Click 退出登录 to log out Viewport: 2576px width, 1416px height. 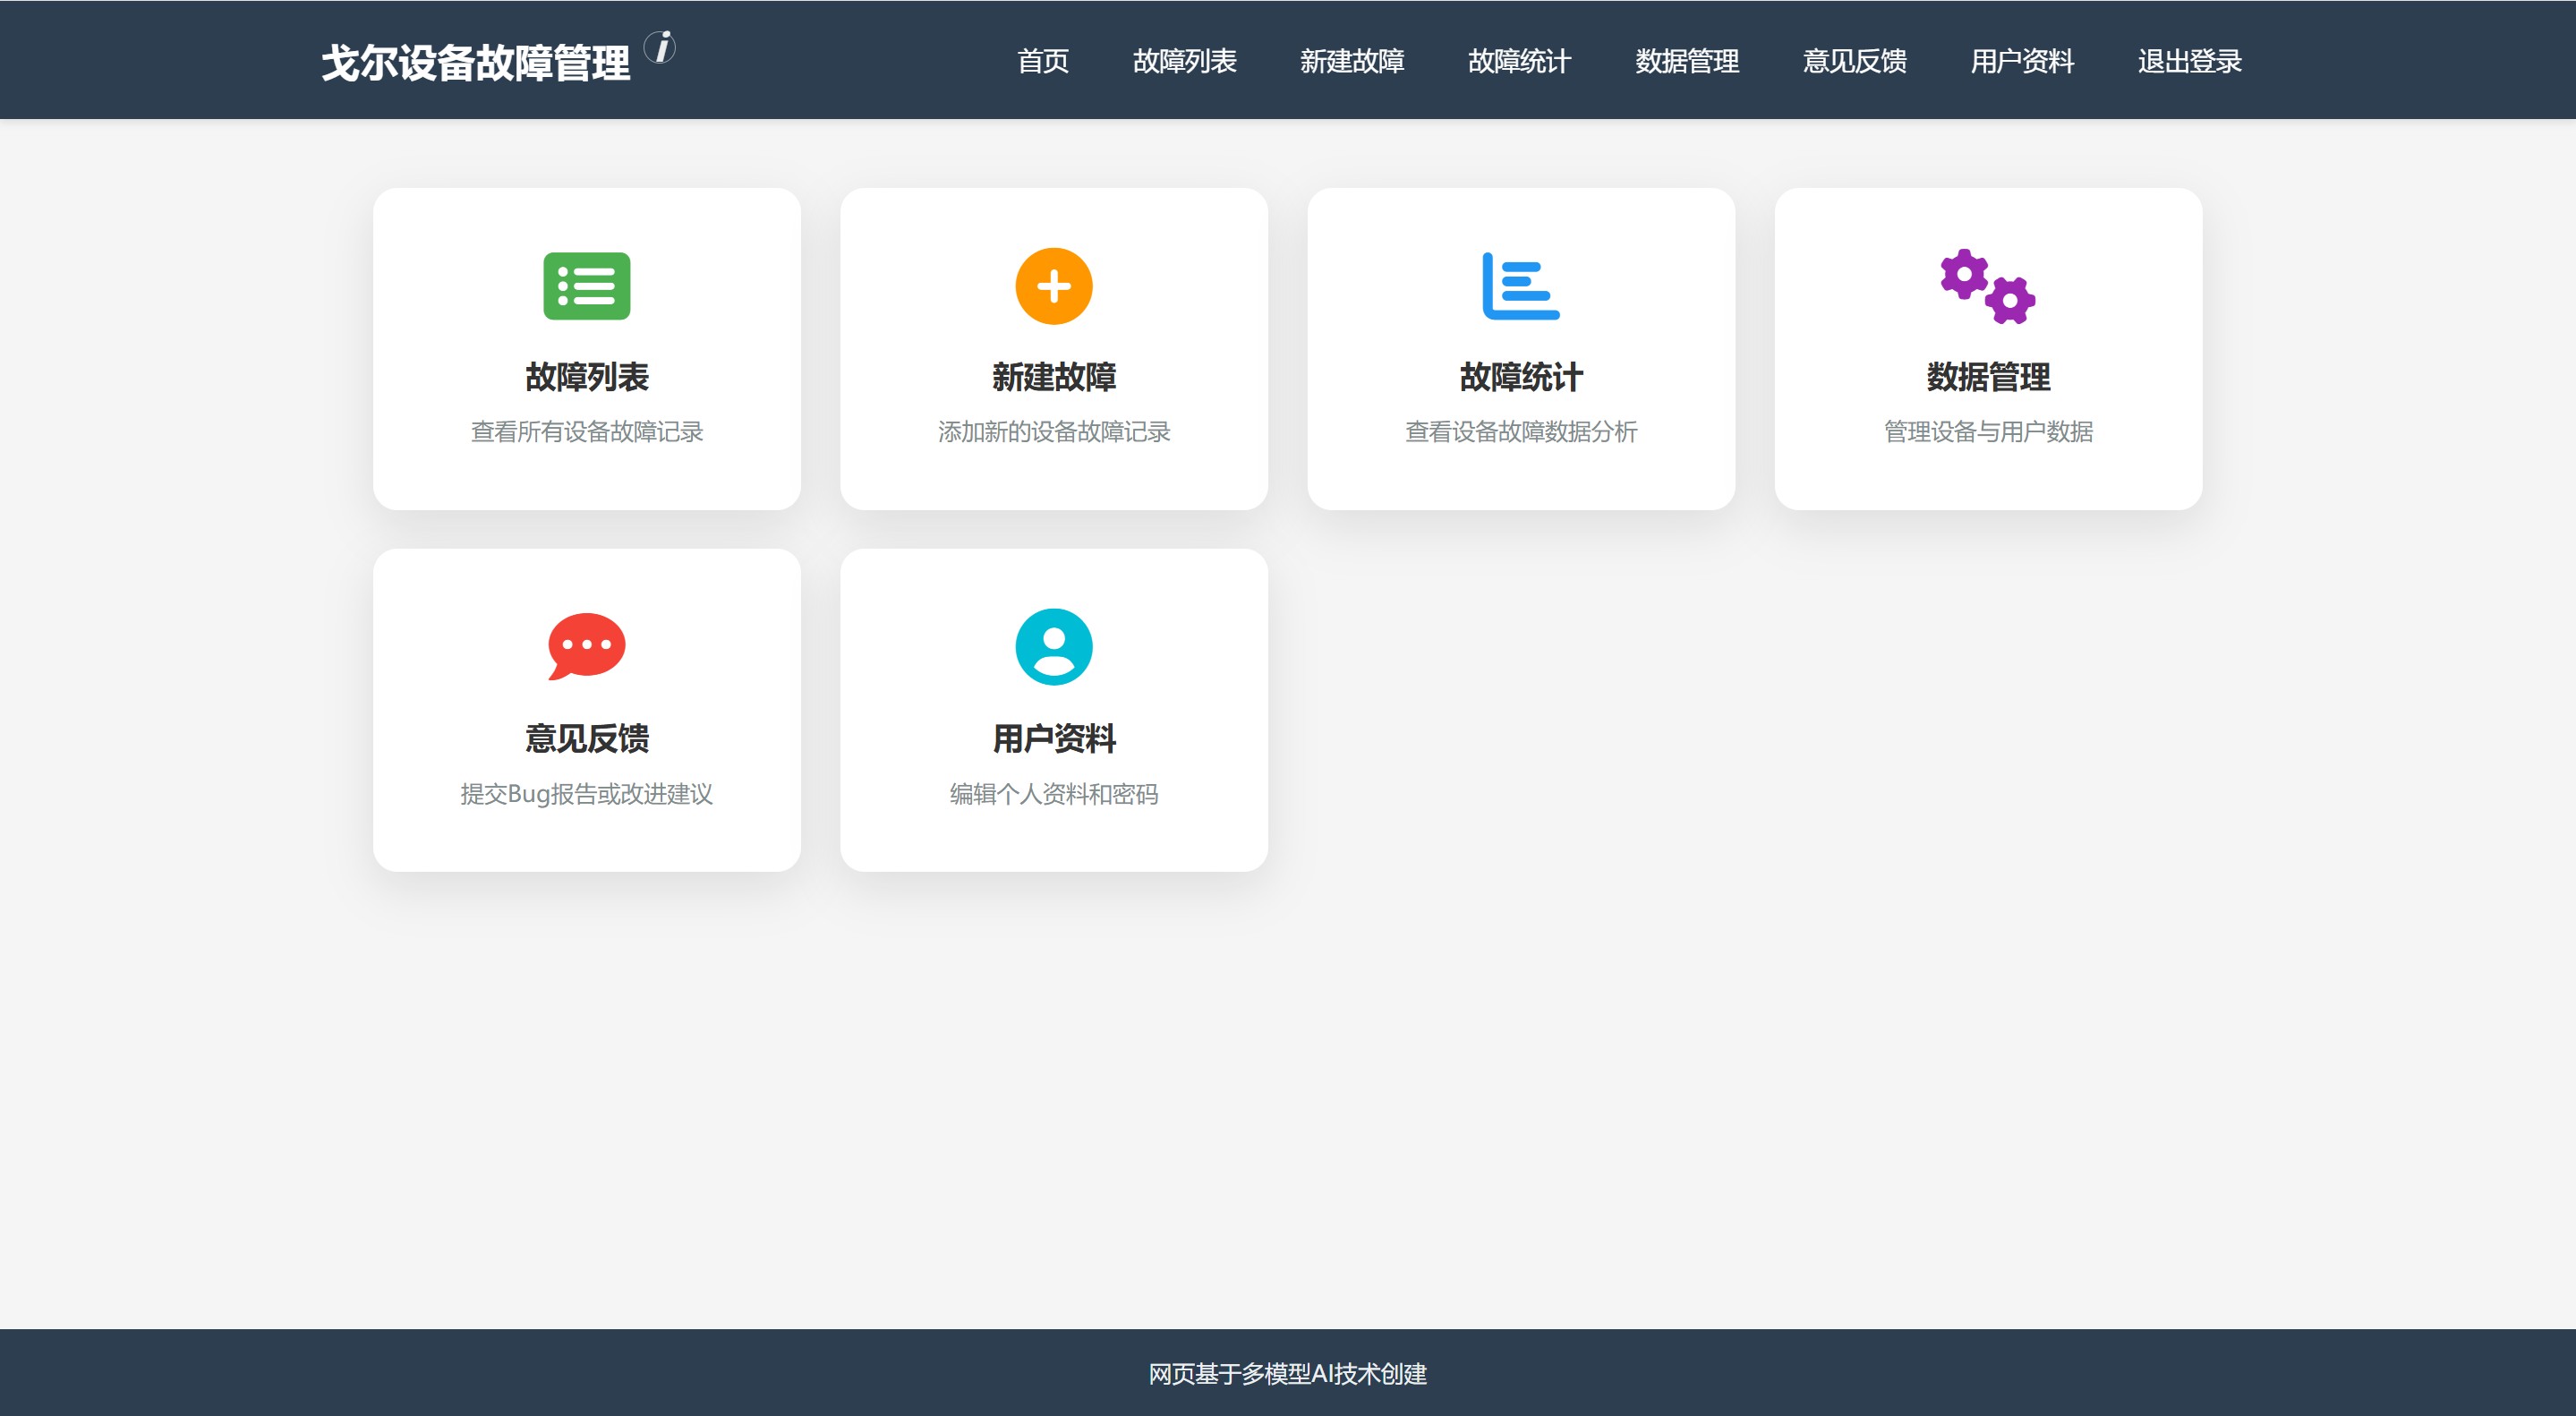(2188, 62)
